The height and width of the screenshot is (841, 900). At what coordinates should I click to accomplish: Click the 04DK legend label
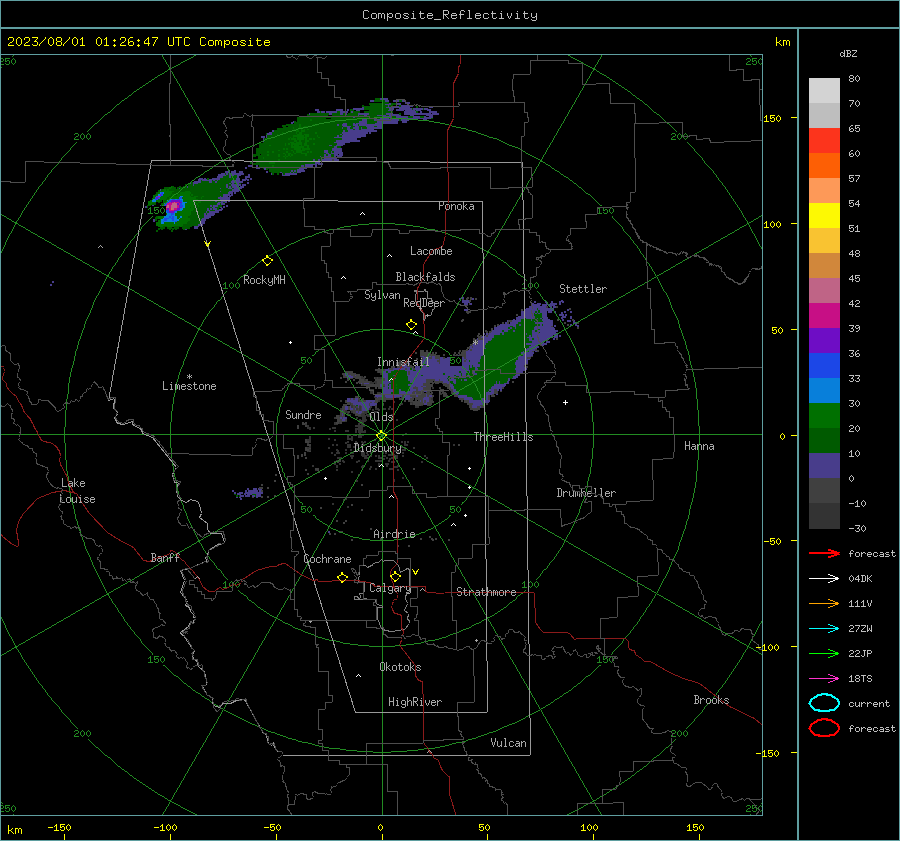(x=860, y=579)
